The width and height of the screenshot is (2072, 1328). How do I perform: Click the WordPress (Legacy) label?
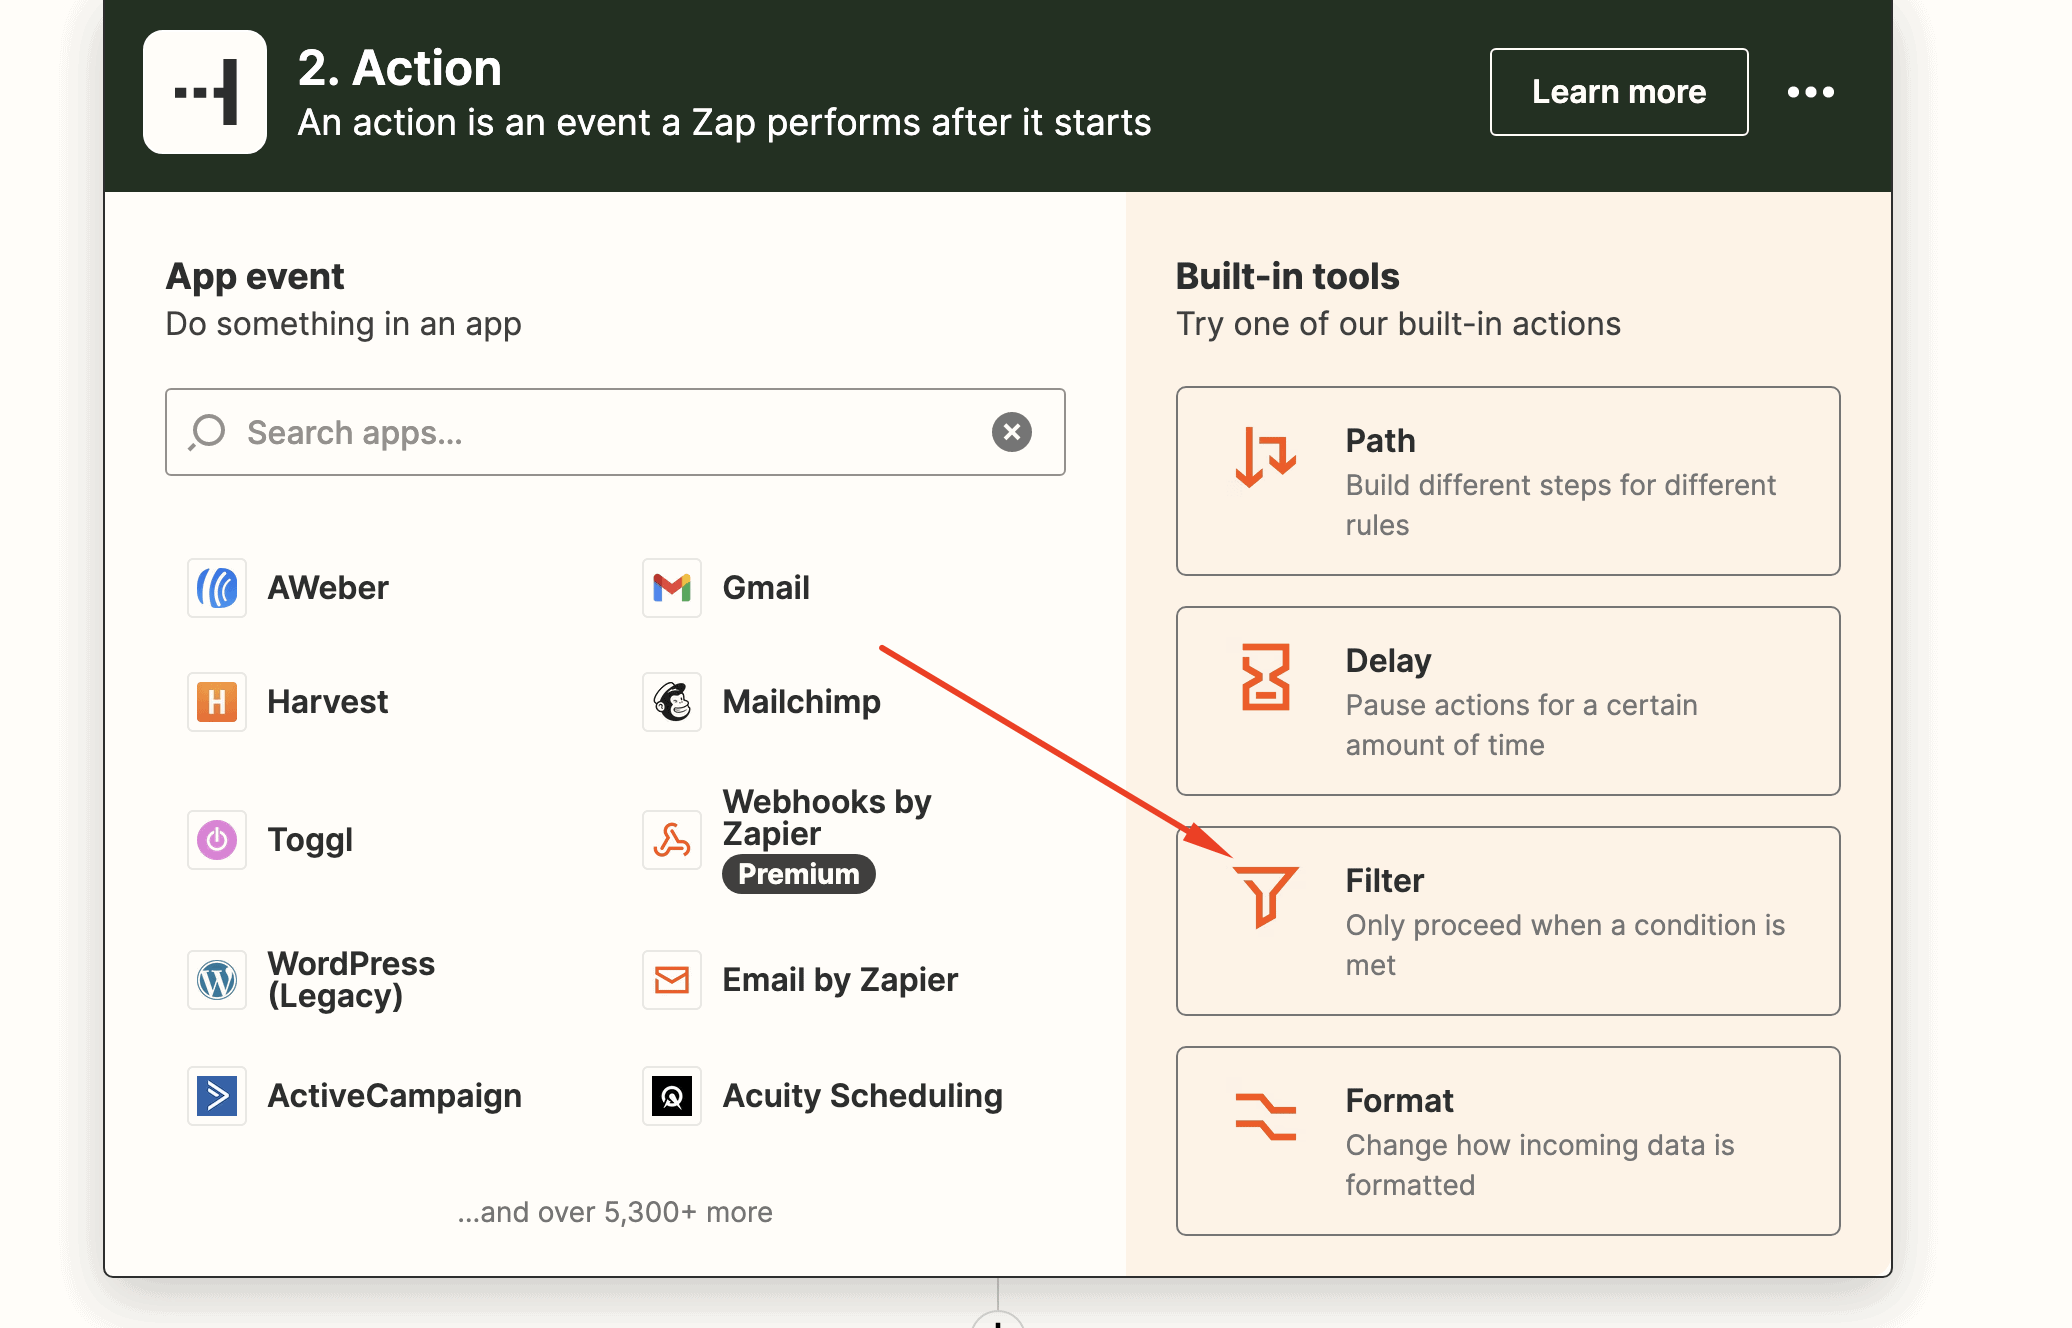tap(351, 980)
